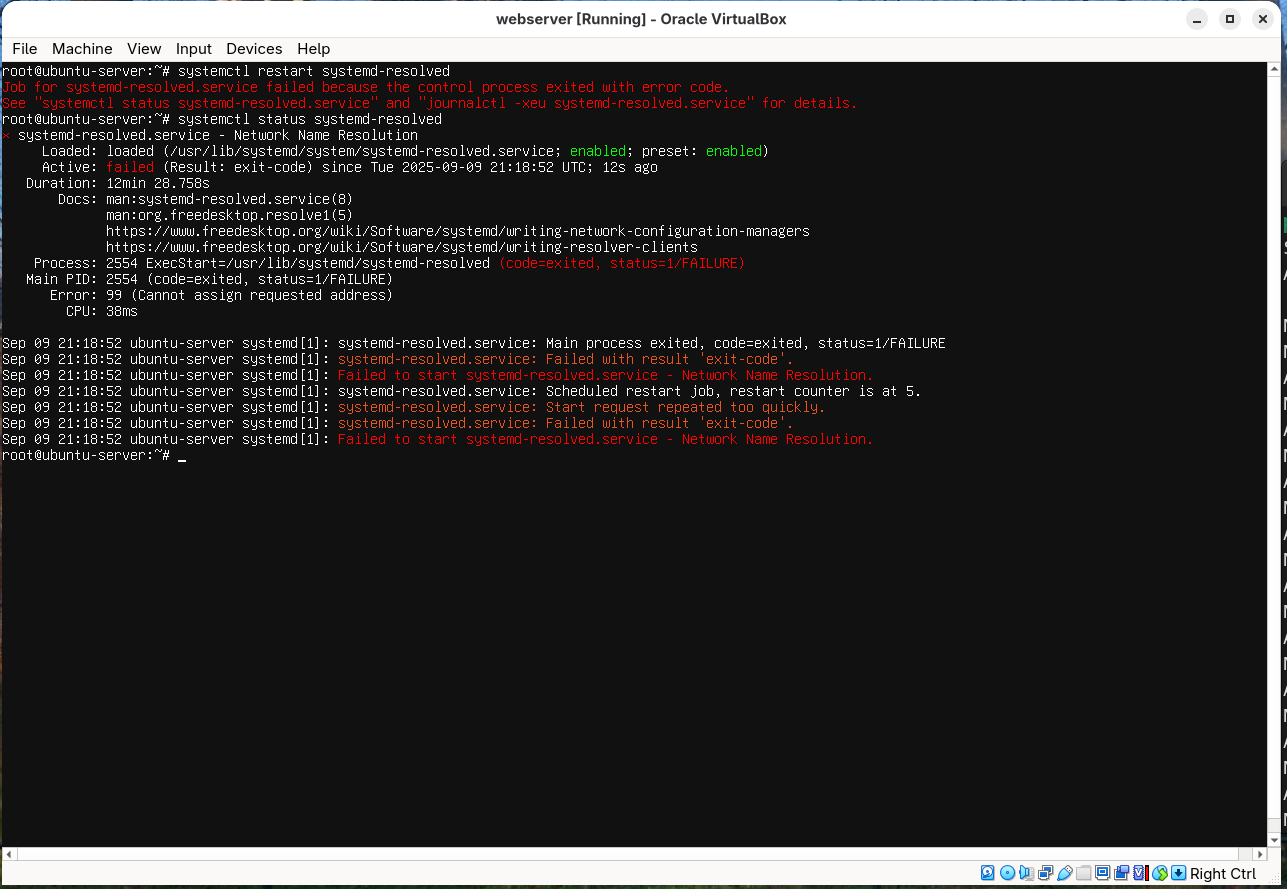Click the audio speaker status icon

pos(1027,873)
